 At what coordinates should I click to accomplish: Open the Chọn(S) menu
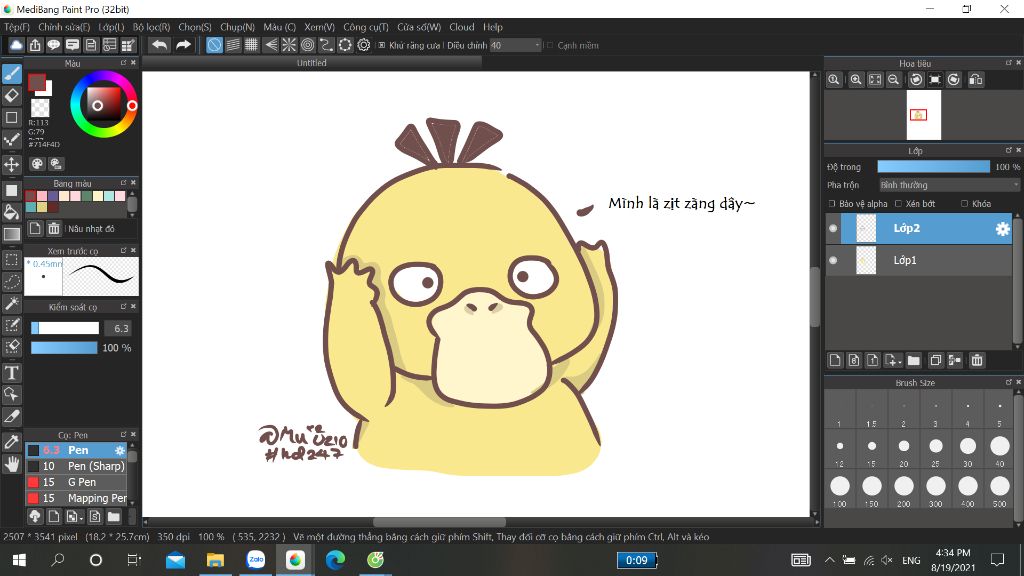point(195,27)
